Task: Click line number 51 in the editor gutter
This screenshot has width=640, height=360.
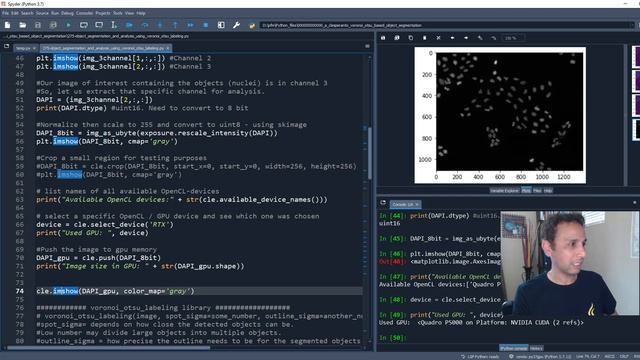Action: (20, 100)
